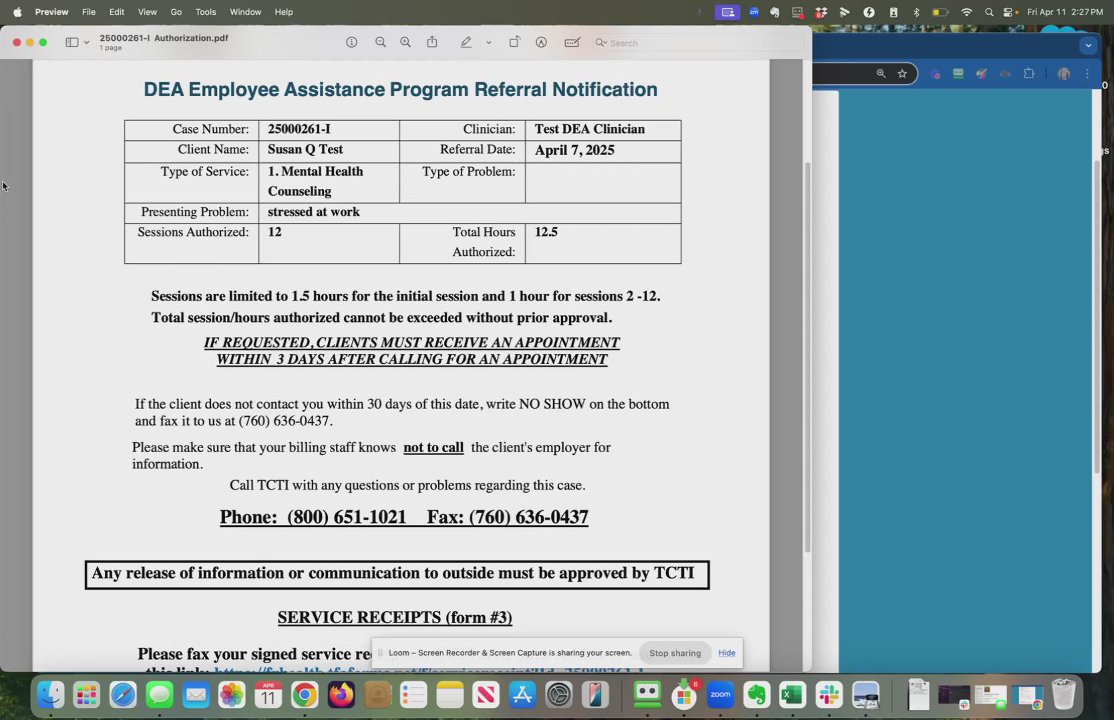The height and width of the screenshot is (720, 1114).
Task: Open Notes from the Dock
Action: 450,694
